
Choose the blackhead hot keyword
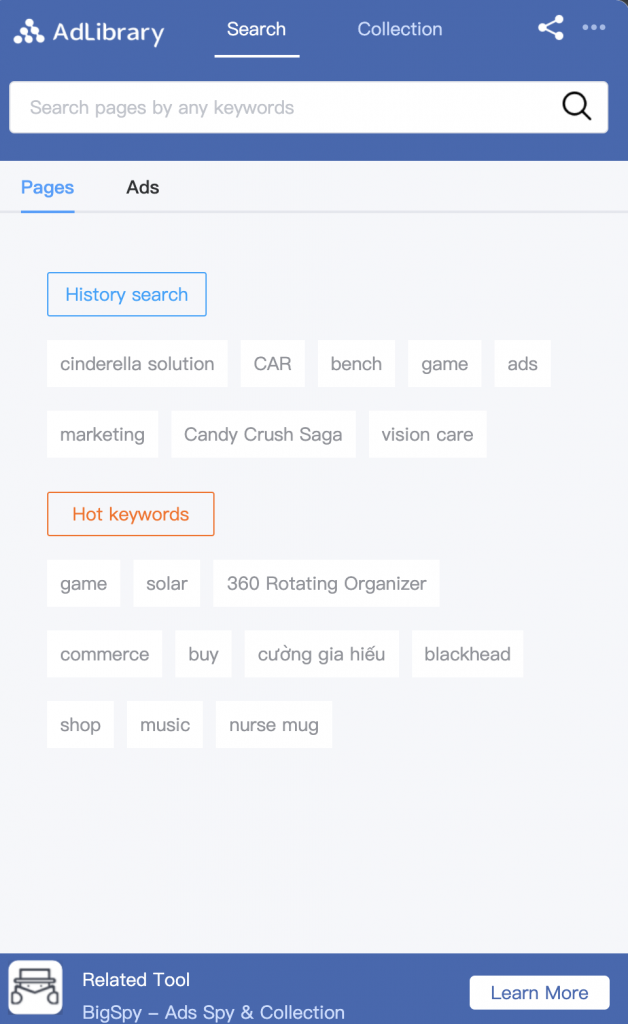click(467, 654)
